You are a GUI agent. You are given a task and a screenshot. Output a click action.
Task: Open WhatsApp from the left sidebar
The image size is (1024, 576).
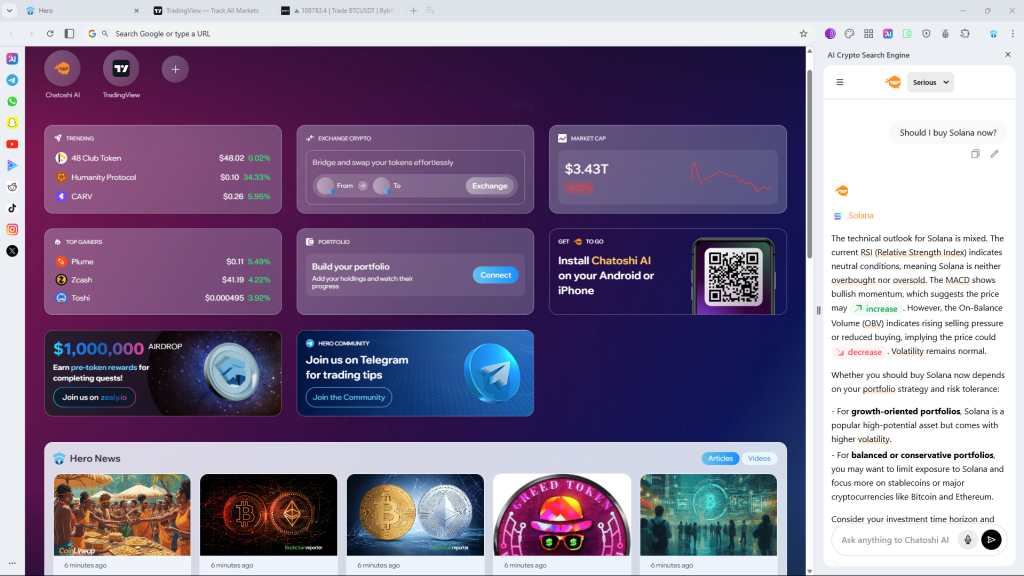click(12, 101)
